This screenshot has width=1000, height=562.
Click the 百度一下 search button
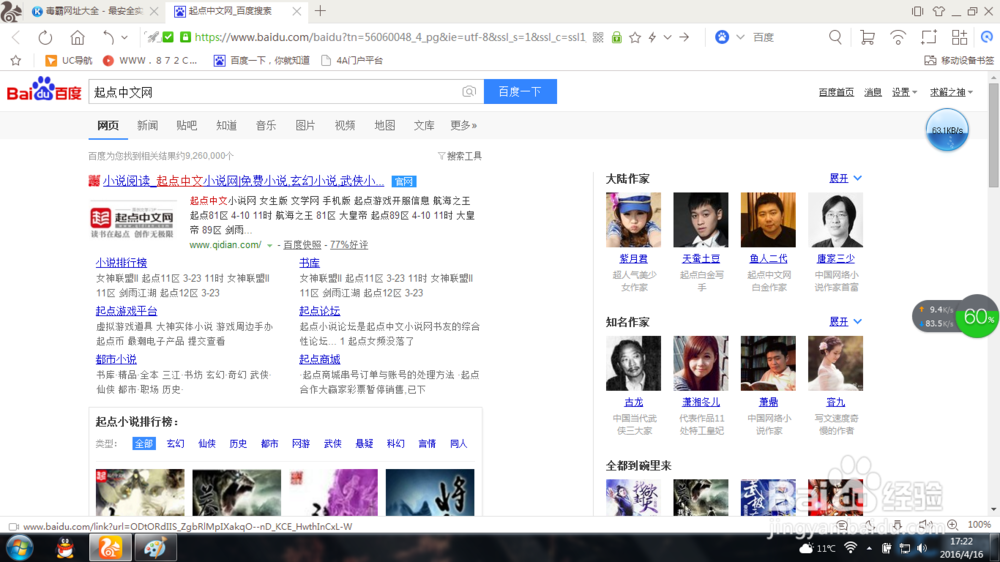pyautogui.click(x=520, y=92)
